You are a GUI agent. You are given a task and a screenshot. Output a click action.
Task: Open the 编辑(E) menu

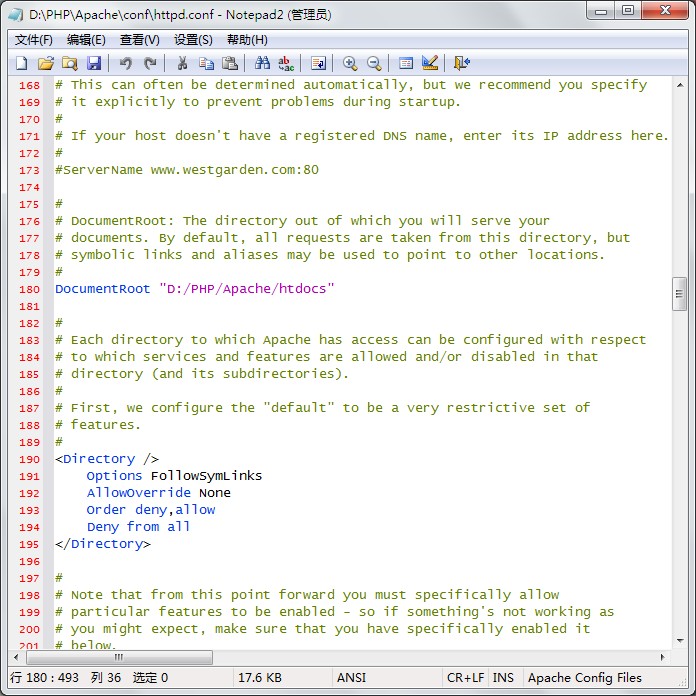click(x=86, y=40)
